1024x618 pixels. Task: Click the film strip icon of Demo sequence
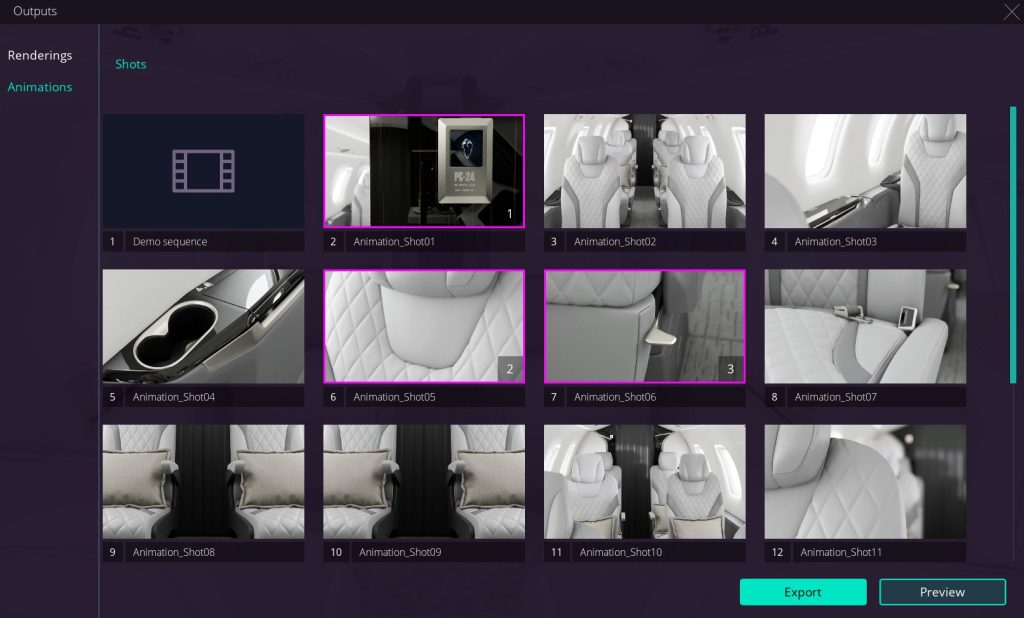(203, 171)
